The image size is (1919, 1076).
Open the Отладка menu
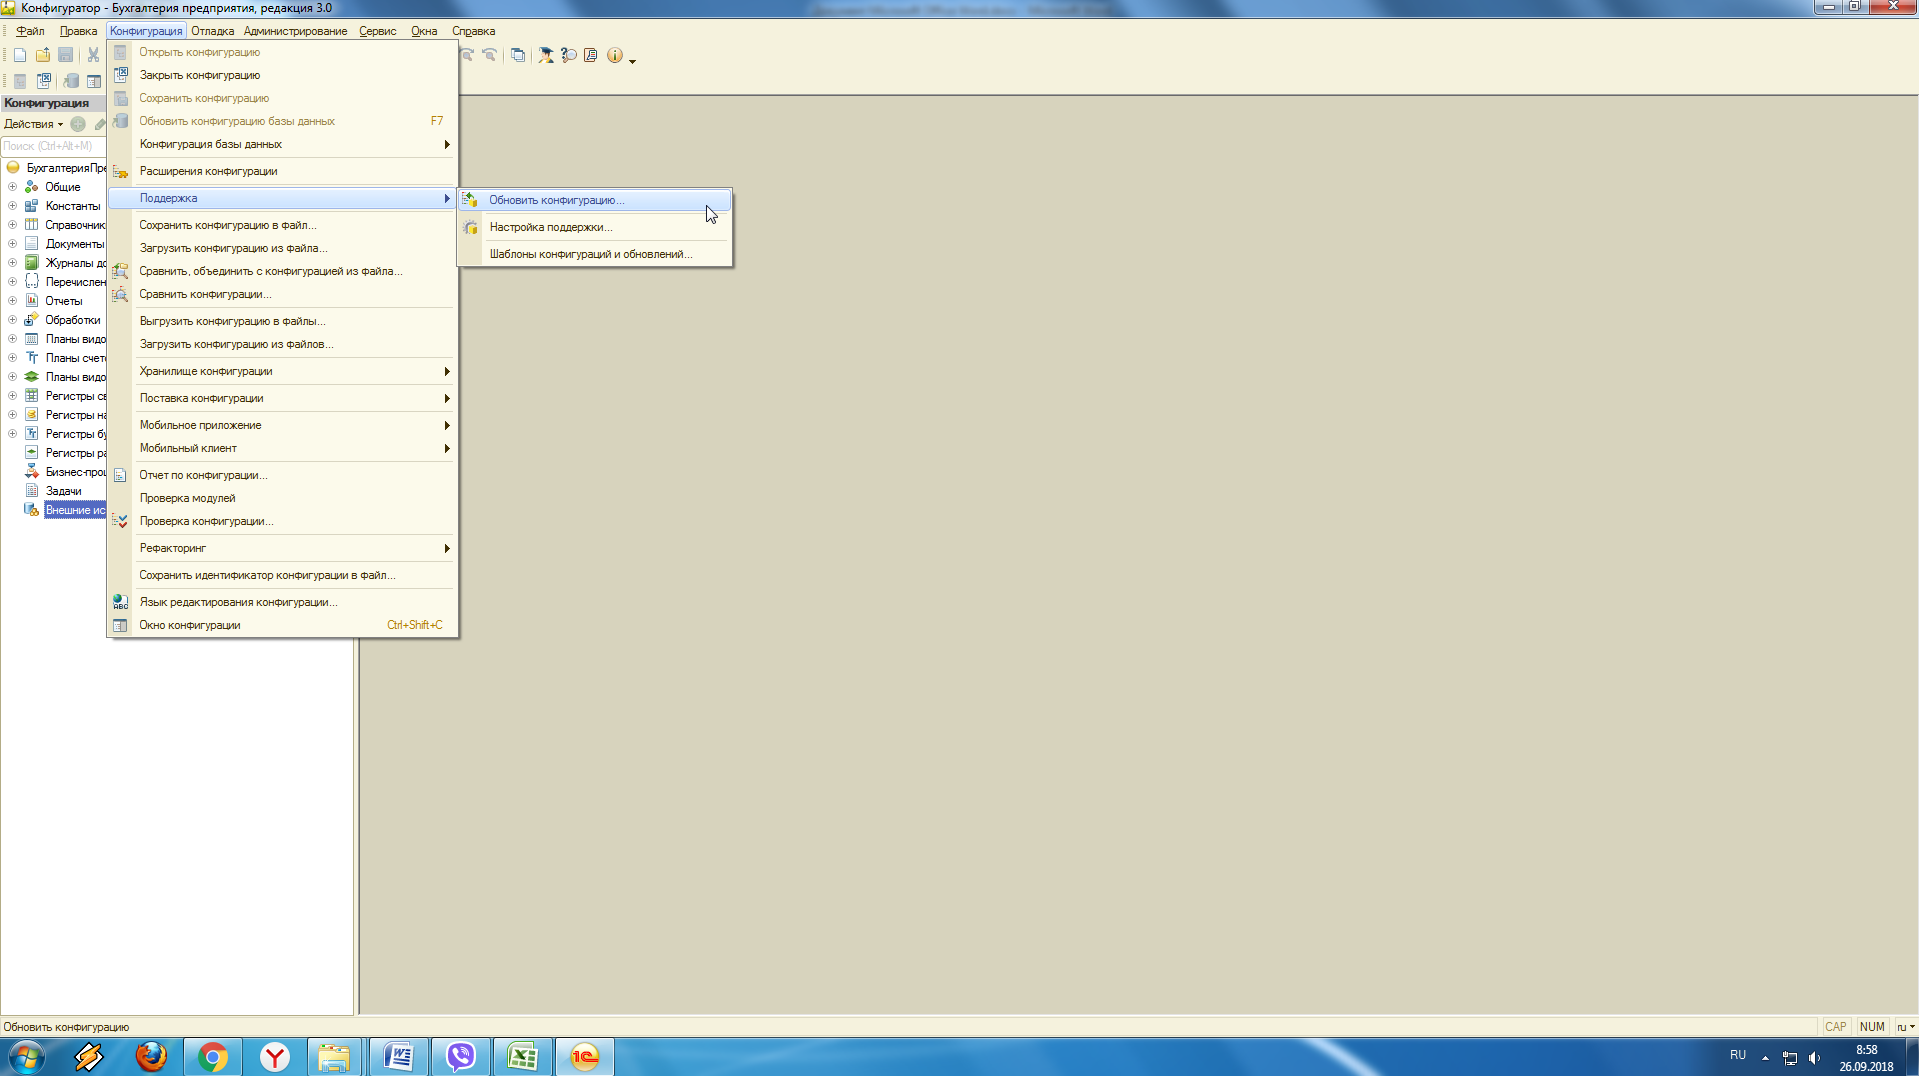tap(212, 31)
